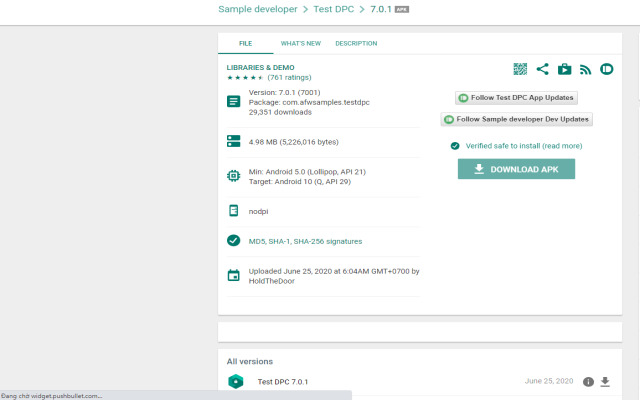Click the nodpi text
The width and height of the screenshot is (640, 400).
258,211
